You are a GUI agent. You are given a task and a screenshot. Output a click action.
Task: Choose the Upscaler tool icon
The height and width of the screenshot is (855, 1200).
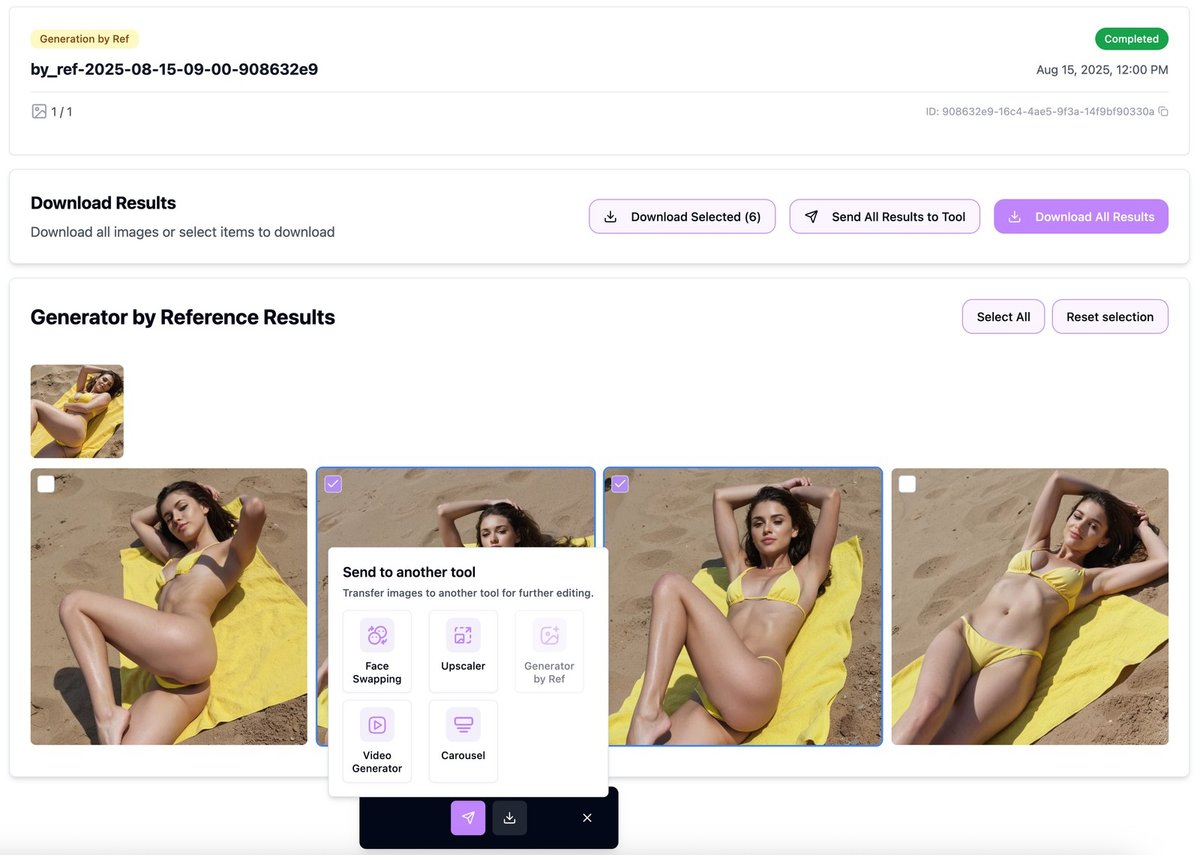[x=463, y=635]
